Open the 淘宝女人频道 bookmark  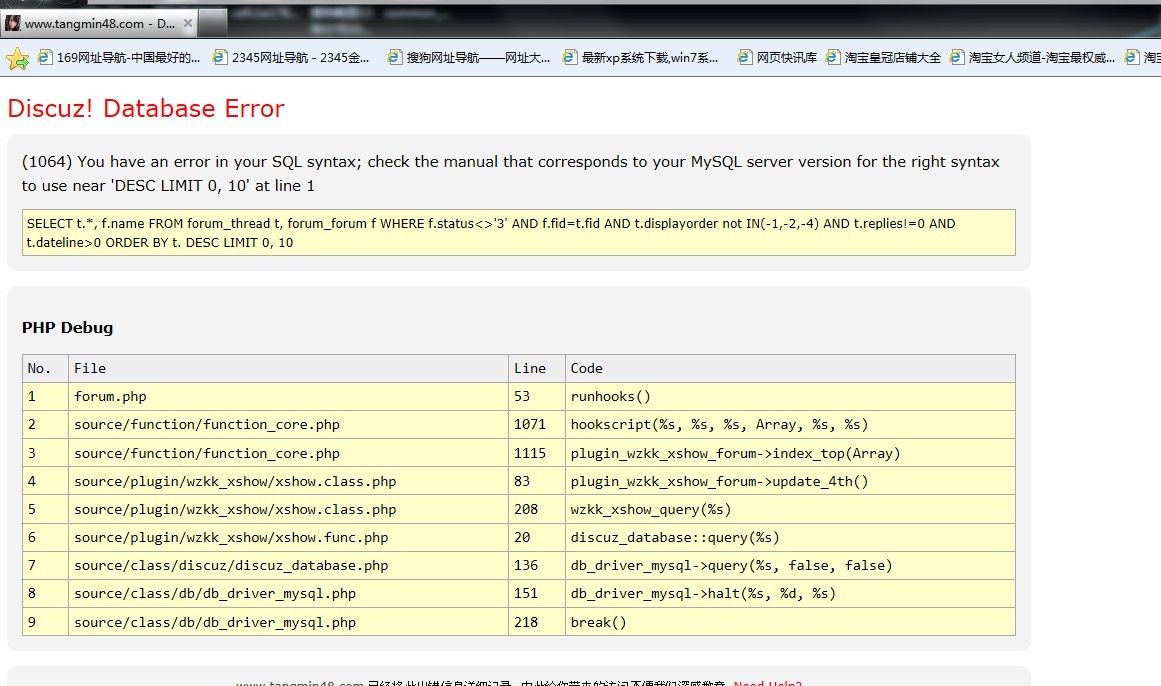coord(1032,57)
